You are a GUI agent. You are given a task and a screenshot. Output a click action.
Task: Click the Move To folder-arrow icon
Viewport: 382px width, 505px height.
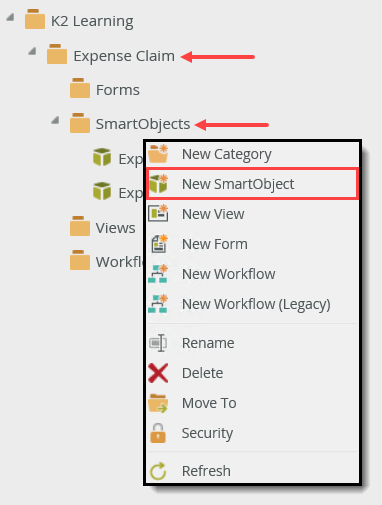pos(158,403)
